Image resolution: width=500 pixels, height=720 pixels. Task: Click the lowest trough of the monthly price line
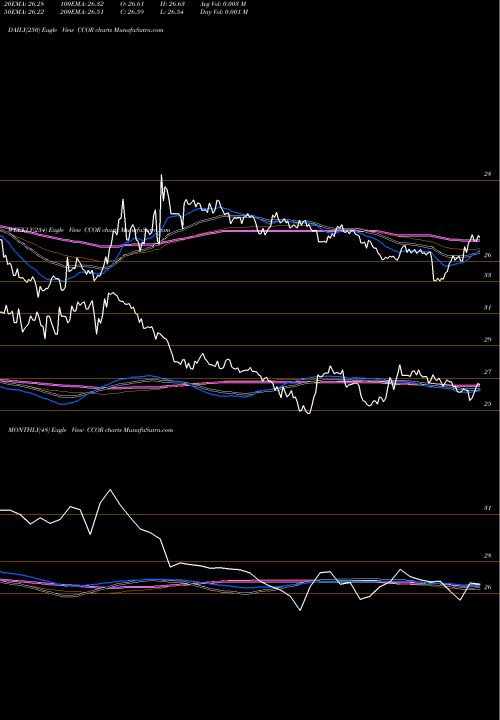pyautogui.click(x=300, y=610)
